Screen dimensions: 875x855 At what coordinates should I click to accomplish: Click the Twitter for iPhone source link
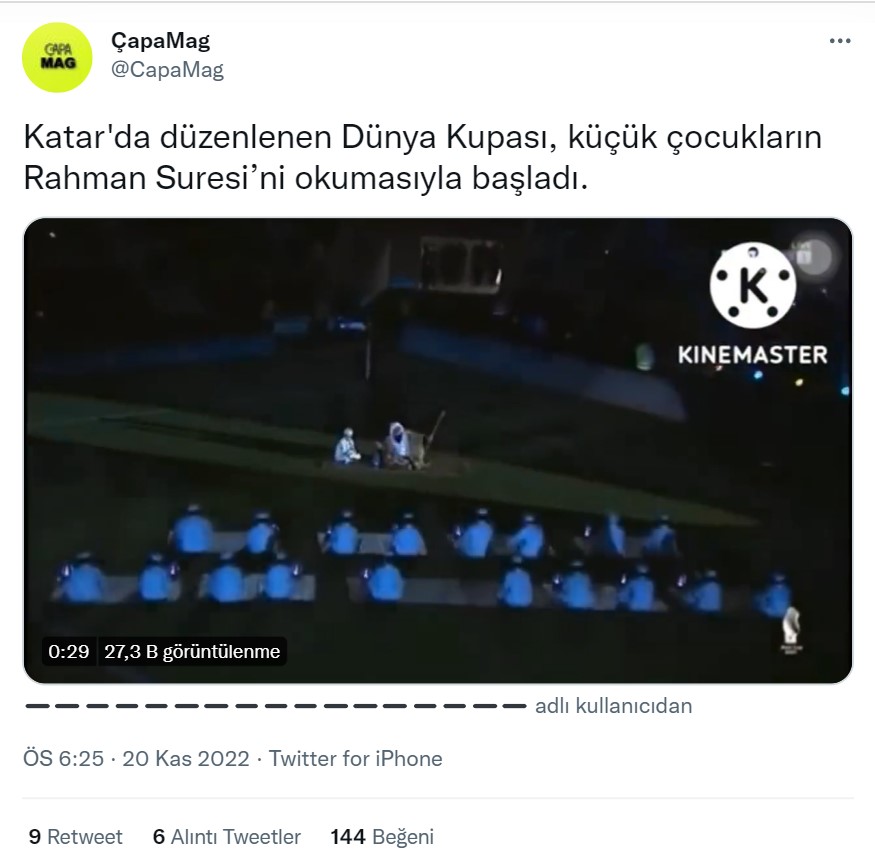(355, 759)
